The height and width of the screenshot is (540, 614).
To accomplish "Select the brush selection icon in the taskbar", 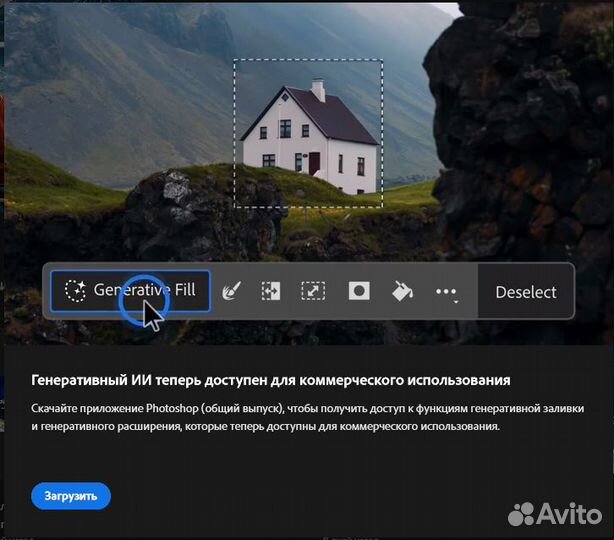I will tap(231, 291).
